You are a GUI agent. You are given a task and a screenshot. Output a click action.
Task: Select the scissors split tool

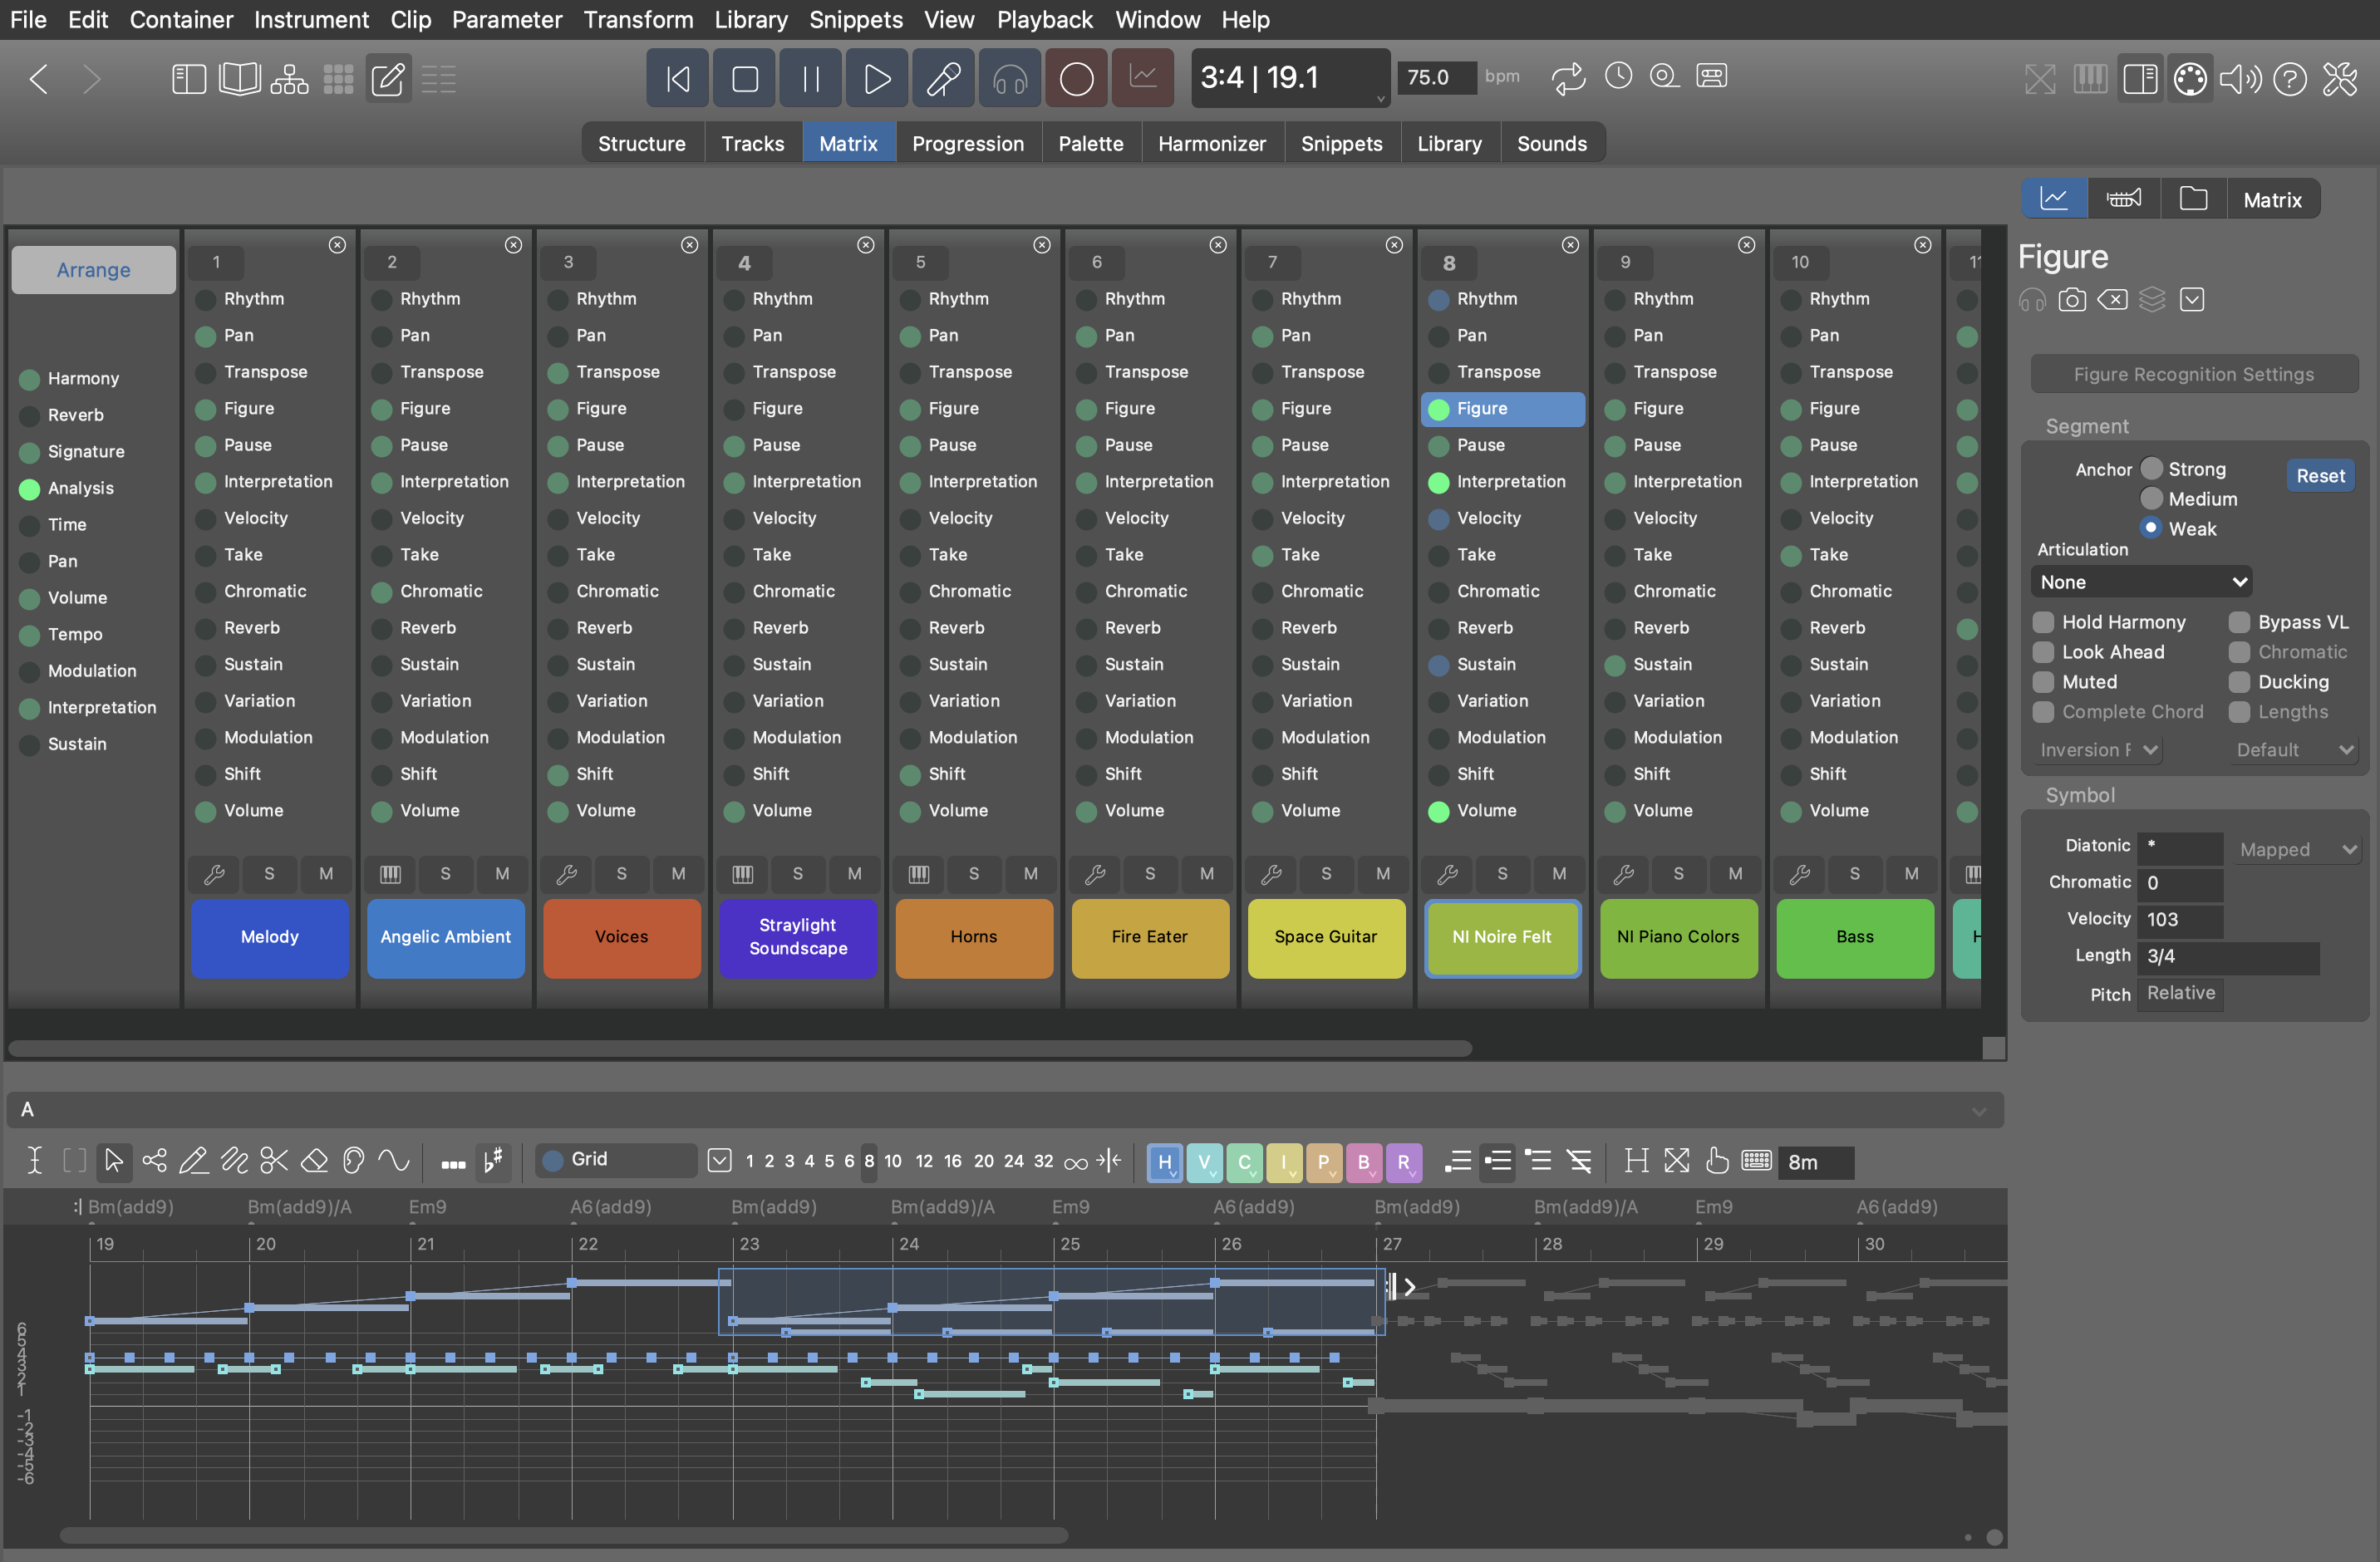pos(273,1160)
